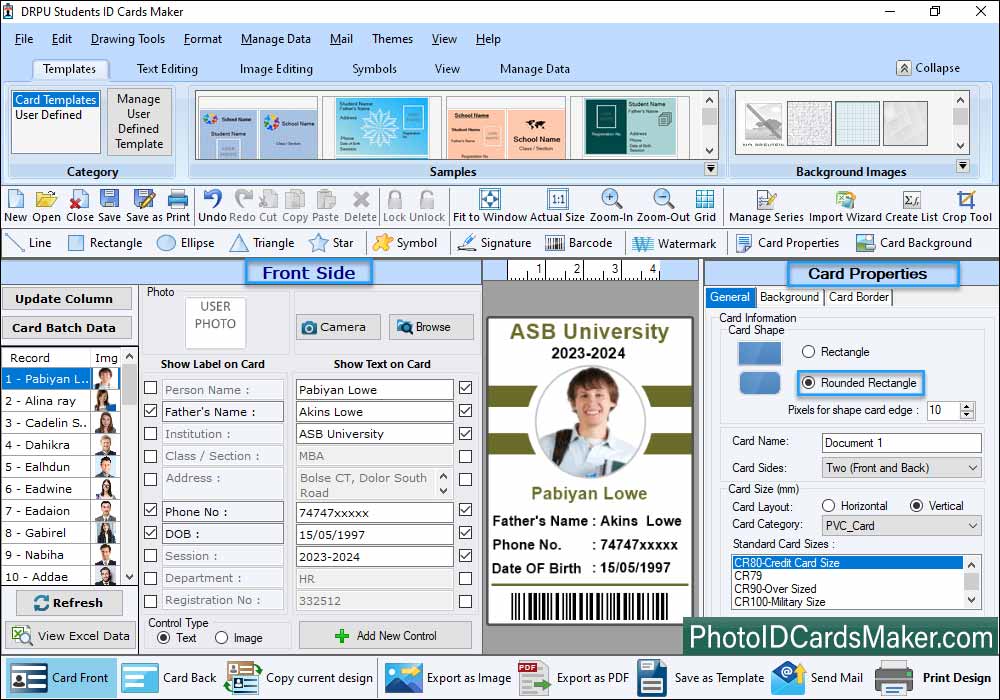This screenshot has width=1000, height=700.
Task: Insert a Barcode element
Action: click(x=578, y=243)
